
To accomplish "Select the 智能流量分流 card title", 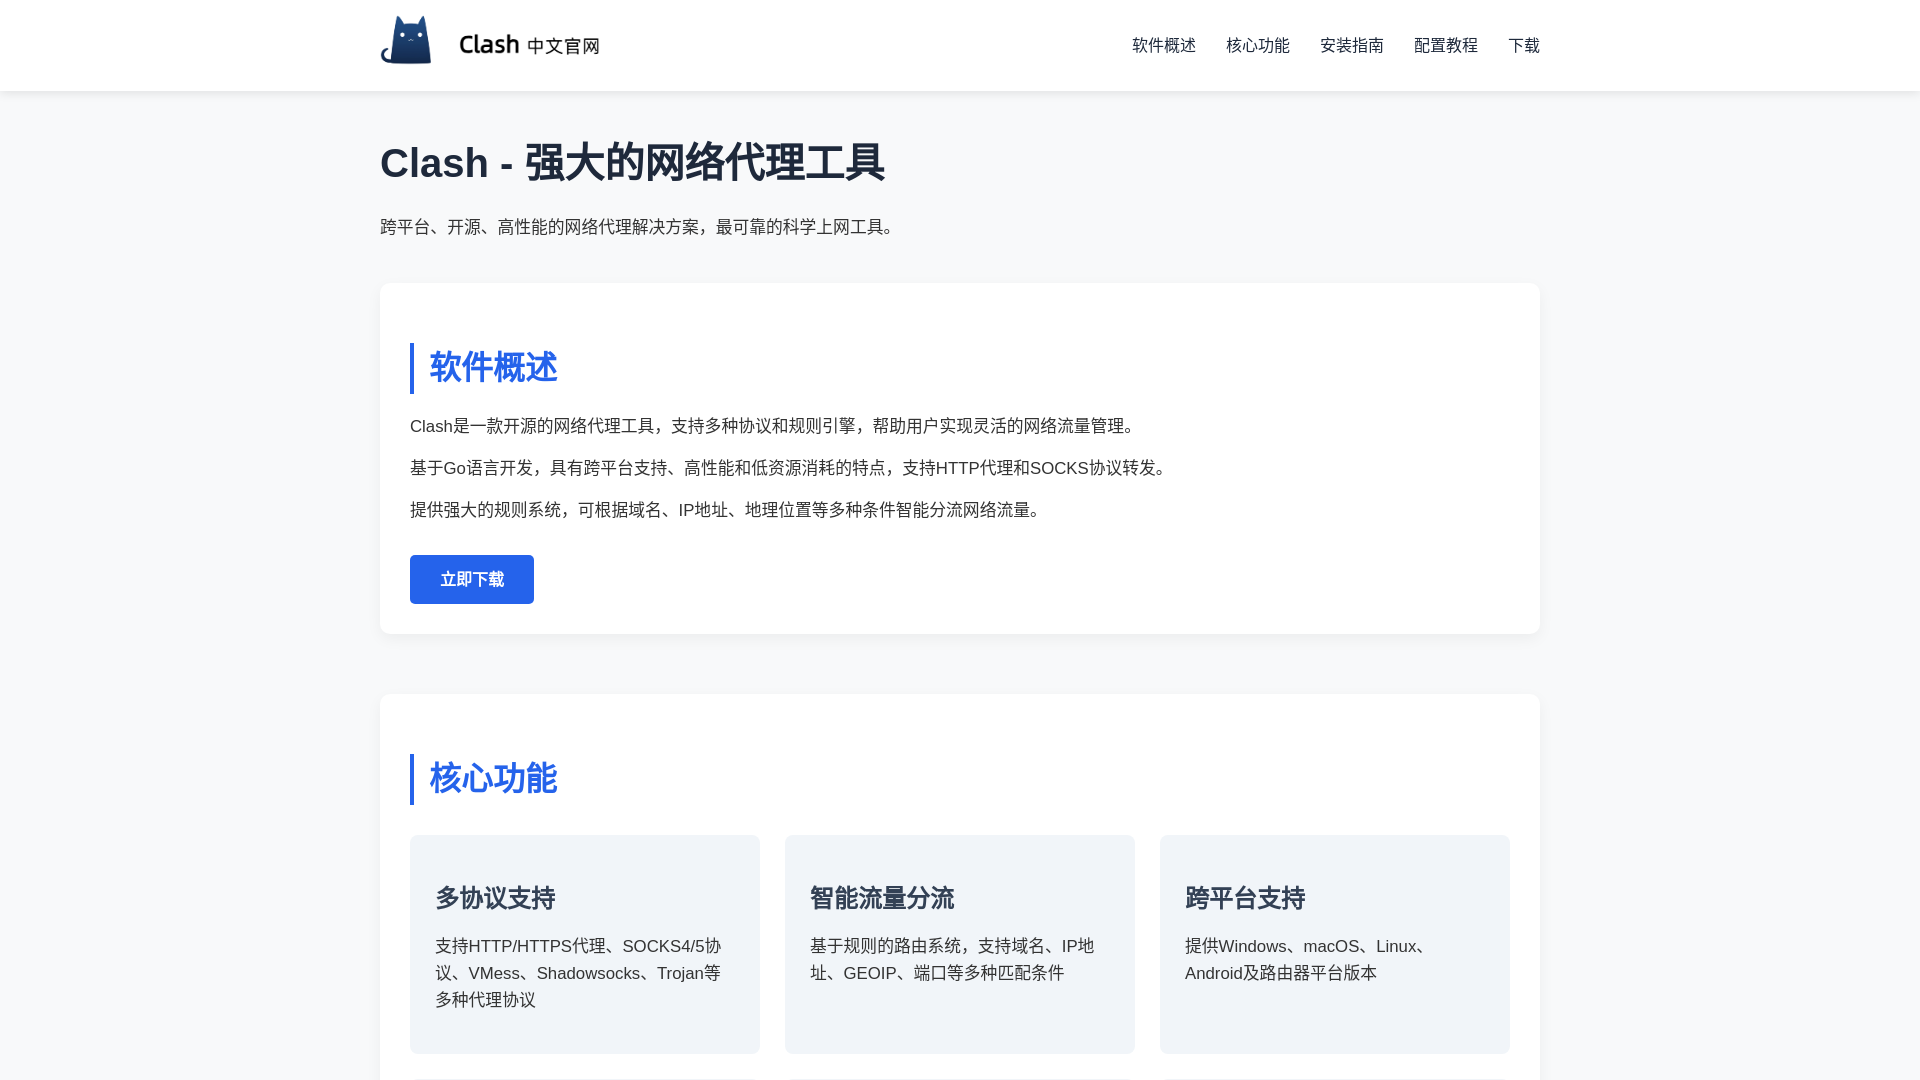I will pyautogui.click(x=882, y=898).
